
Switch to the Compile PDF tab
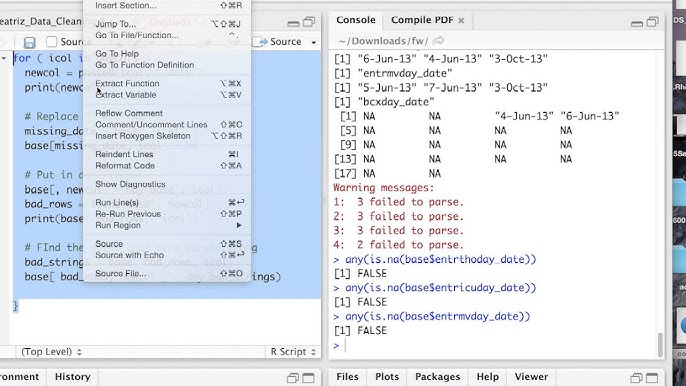click(422, 20)
